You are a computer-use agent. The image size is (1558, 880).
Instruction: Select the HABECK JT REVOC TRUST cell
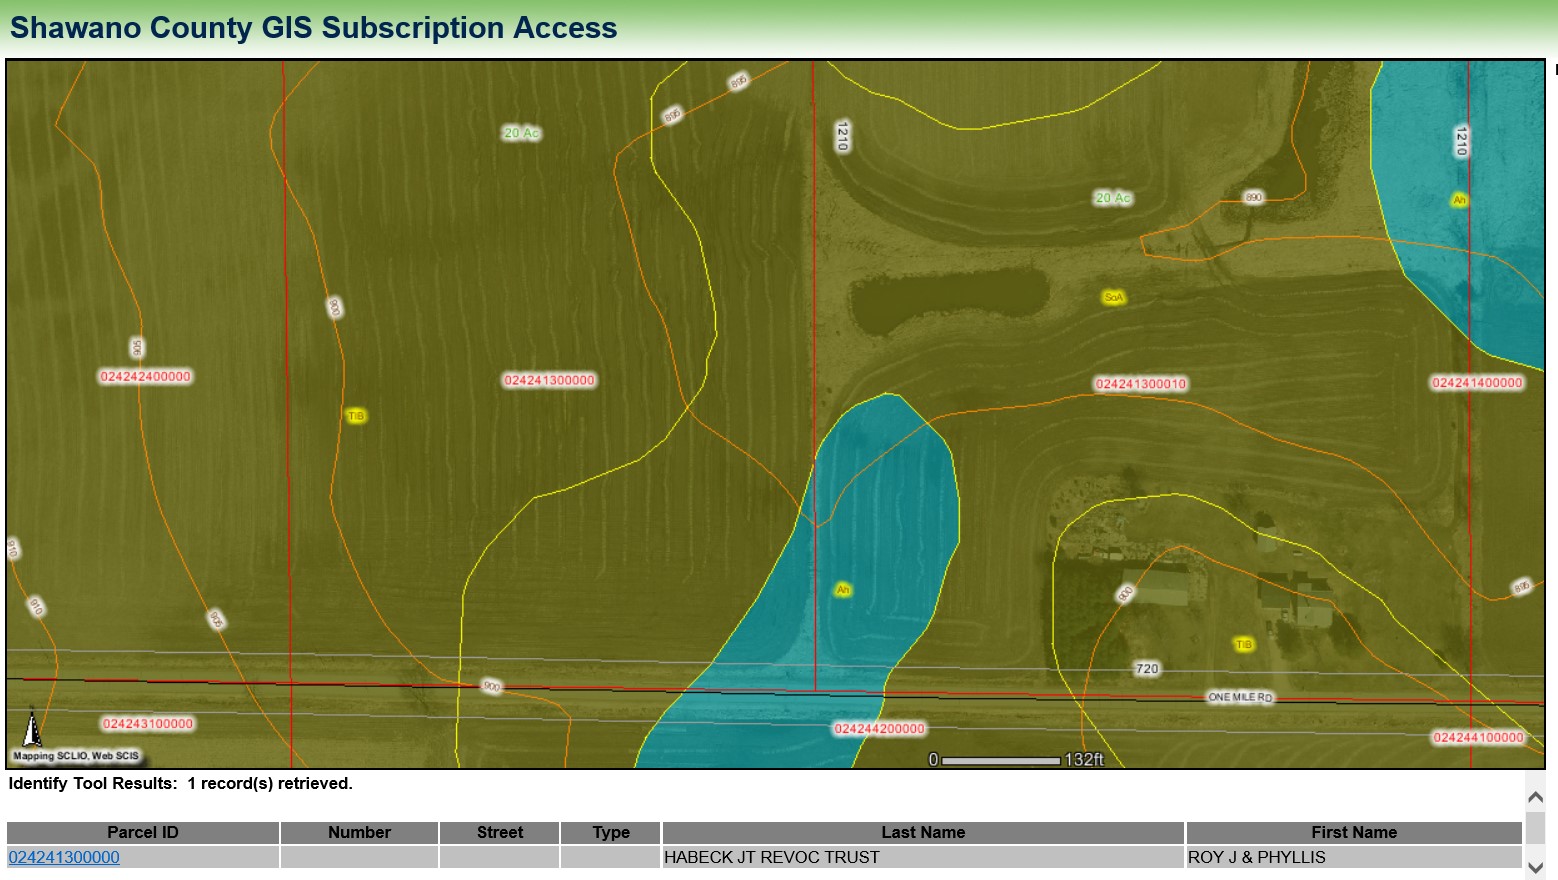(x=772, y=857)
